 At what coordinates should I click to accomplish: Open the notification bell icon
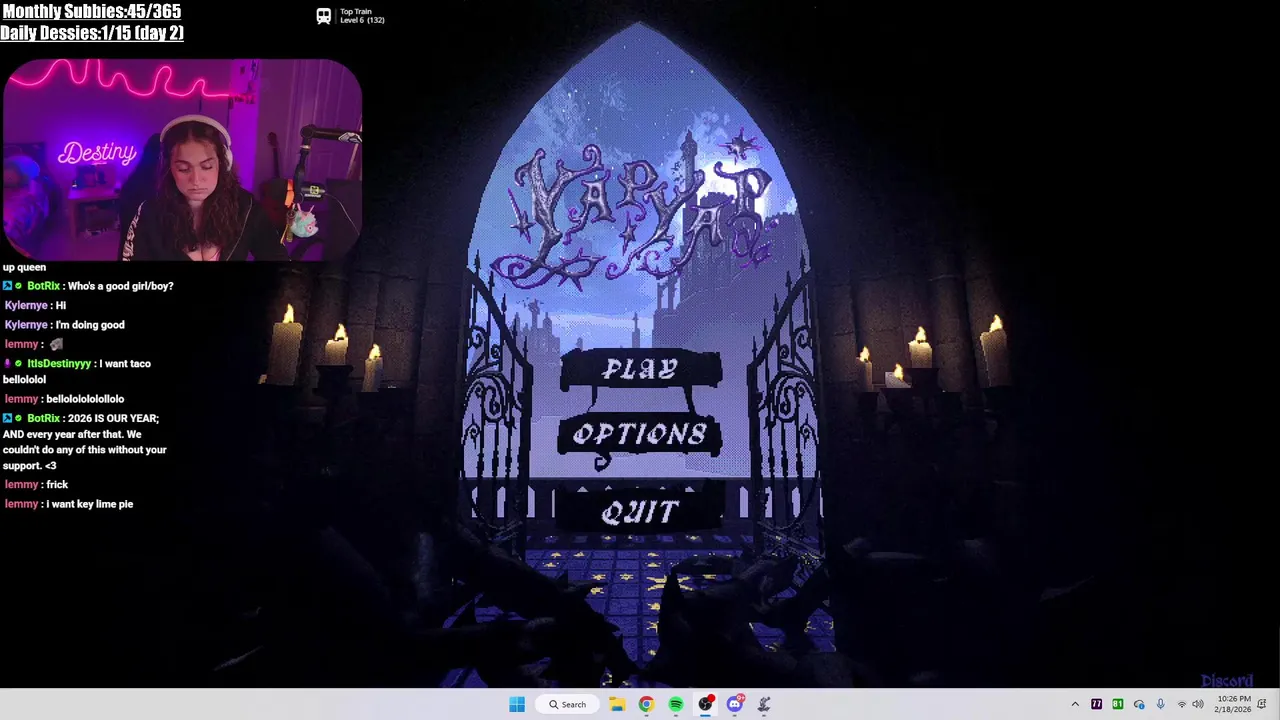pyautogui.click(x=1263, y=704)
